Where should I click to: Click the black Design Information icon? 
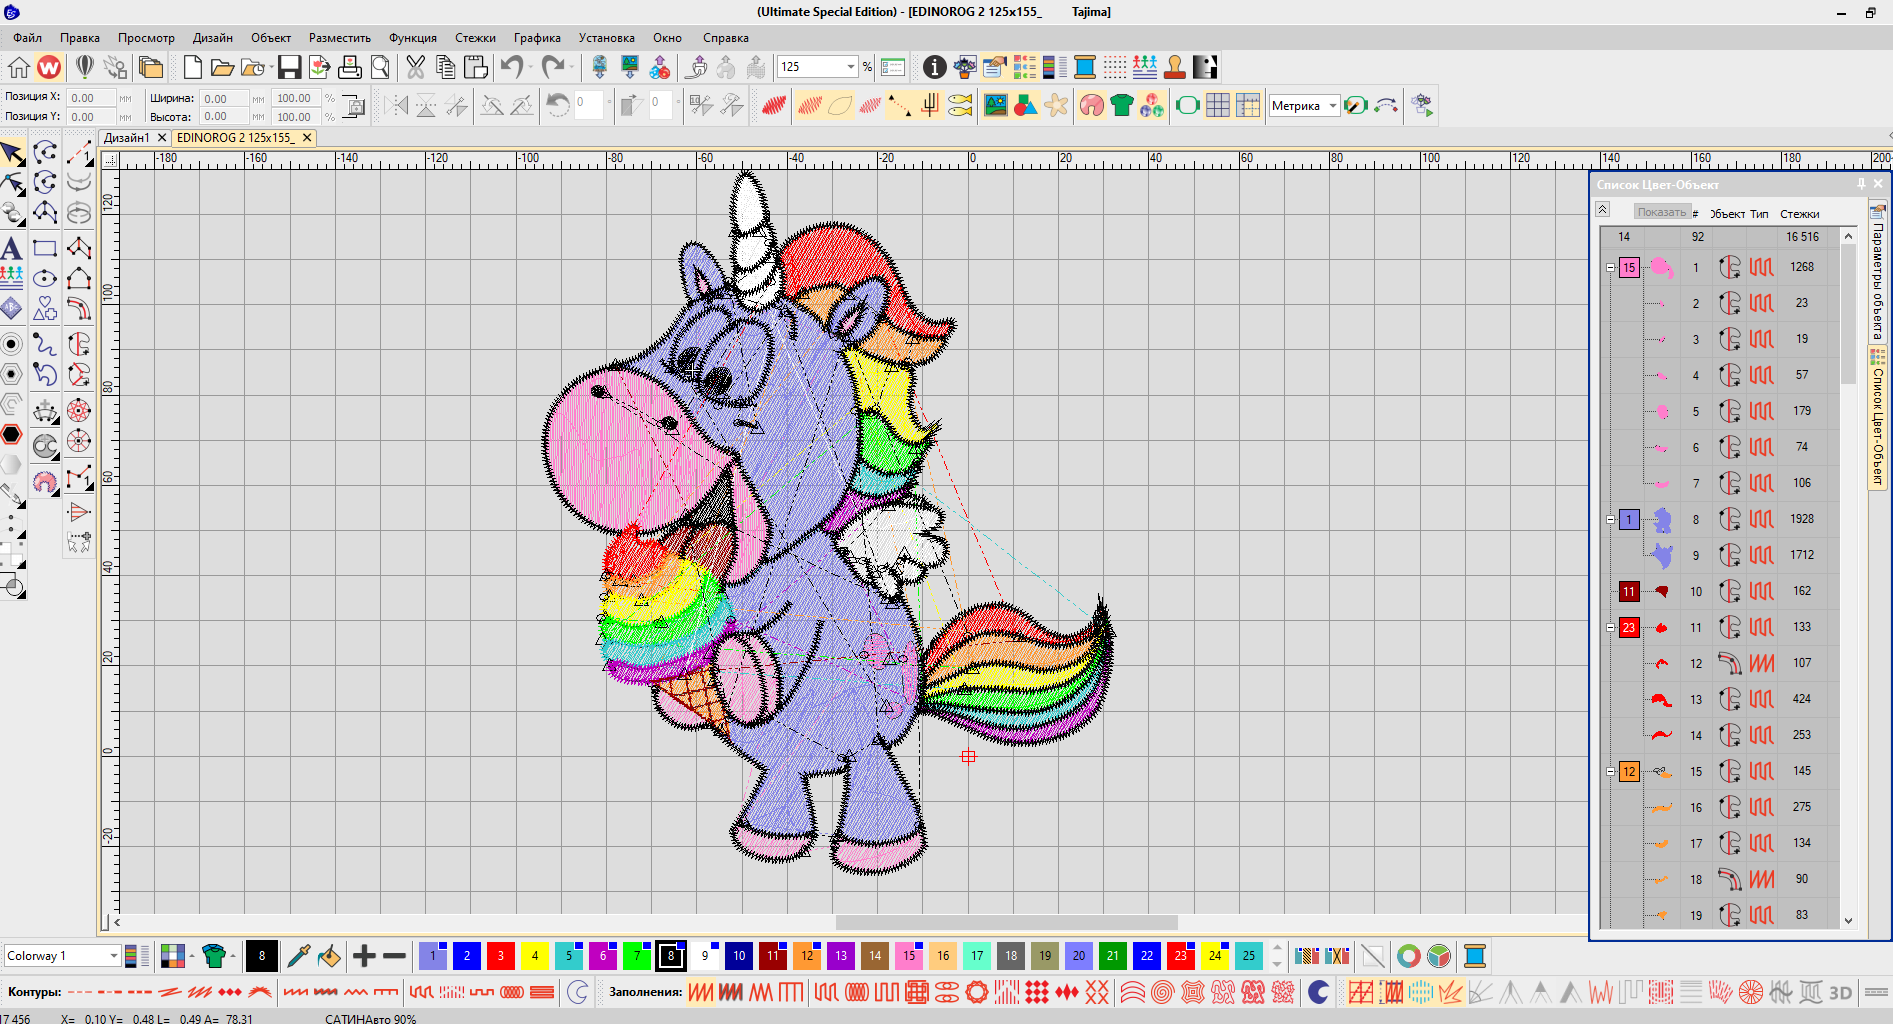[x=934, y=67]
